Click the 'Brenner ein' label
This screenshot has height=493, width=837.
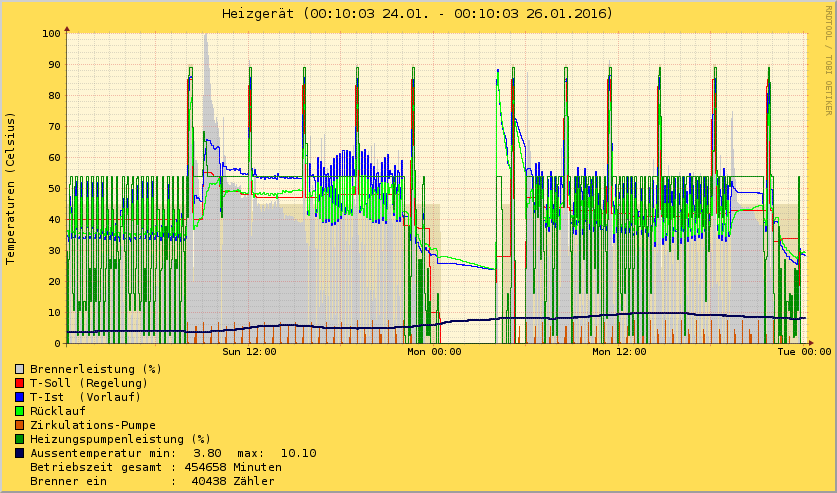[x=68, y=481]
